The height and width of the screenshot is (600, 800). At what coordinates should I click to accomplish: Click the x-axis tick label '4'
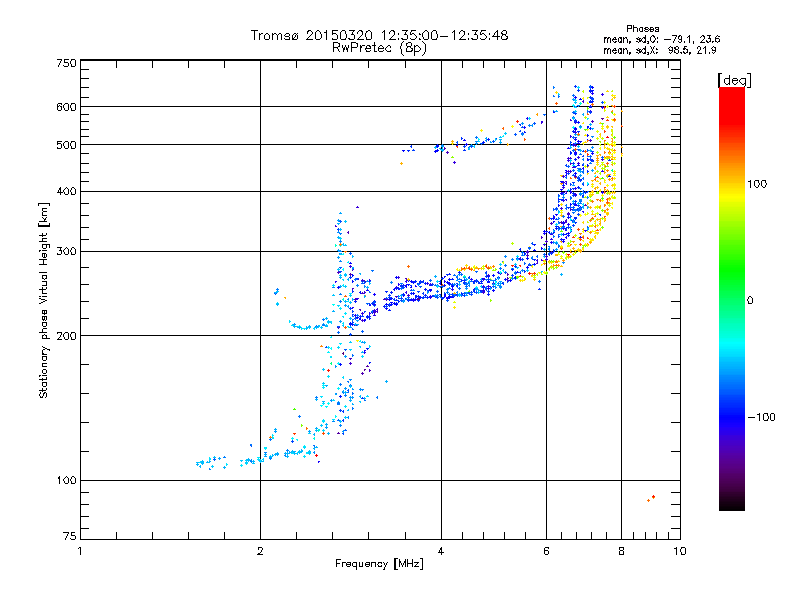tap(441, 551)
